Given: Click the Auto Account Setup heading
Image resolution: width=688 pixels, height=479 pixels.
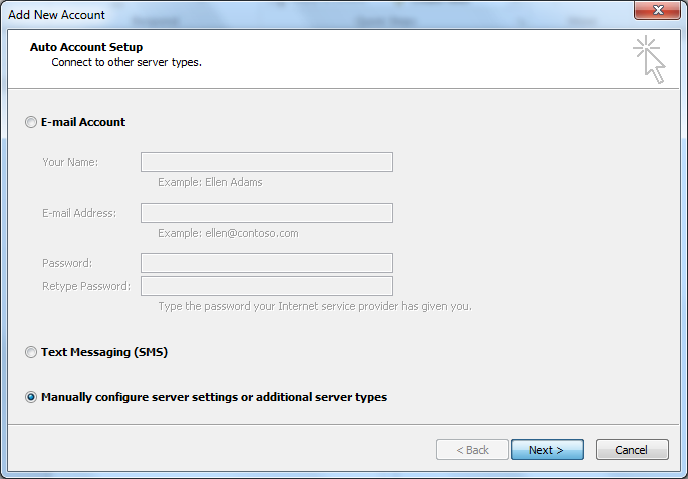Looking at the screenshot, I should (x=86, y=47).
